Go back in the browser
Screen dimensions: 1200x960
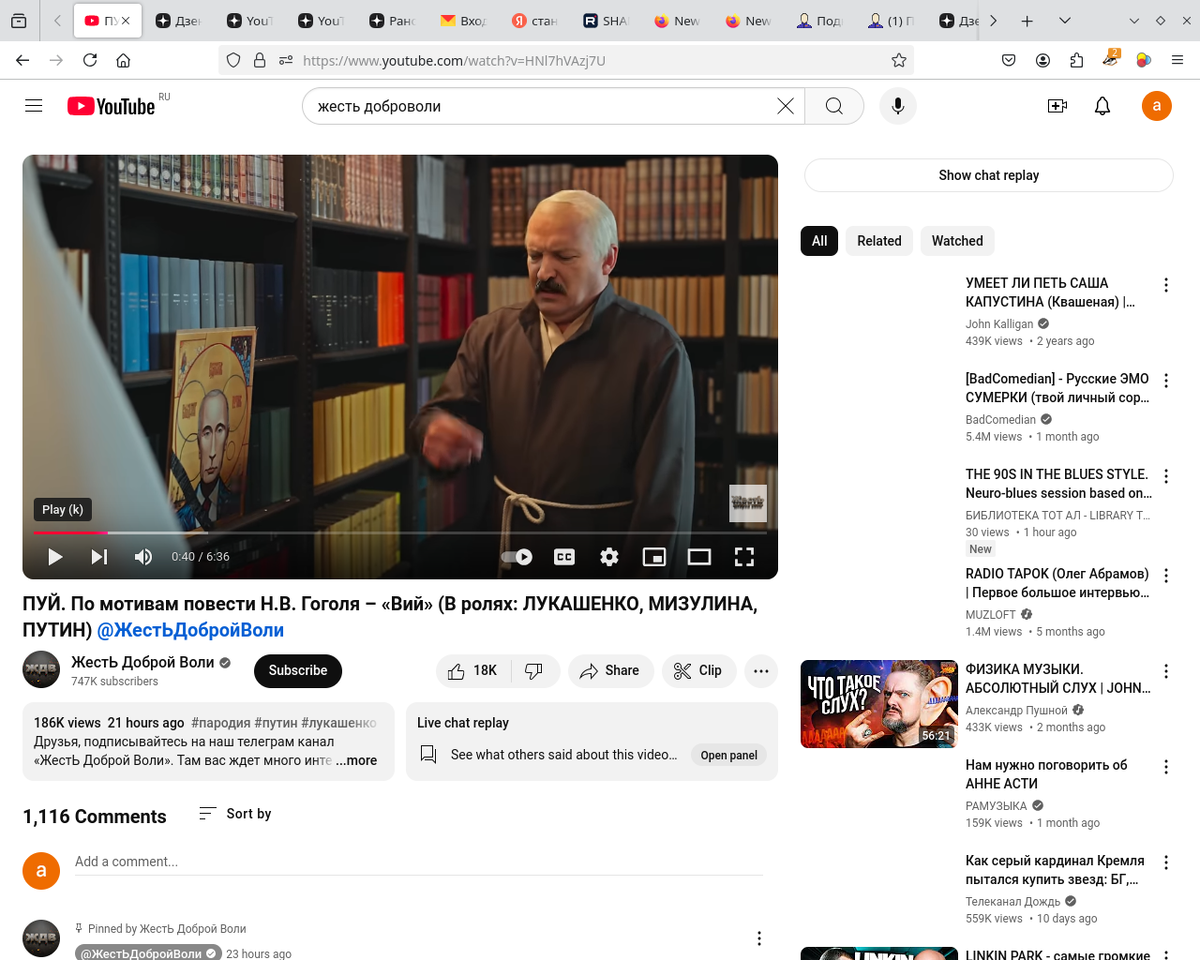tap(23, 61)
